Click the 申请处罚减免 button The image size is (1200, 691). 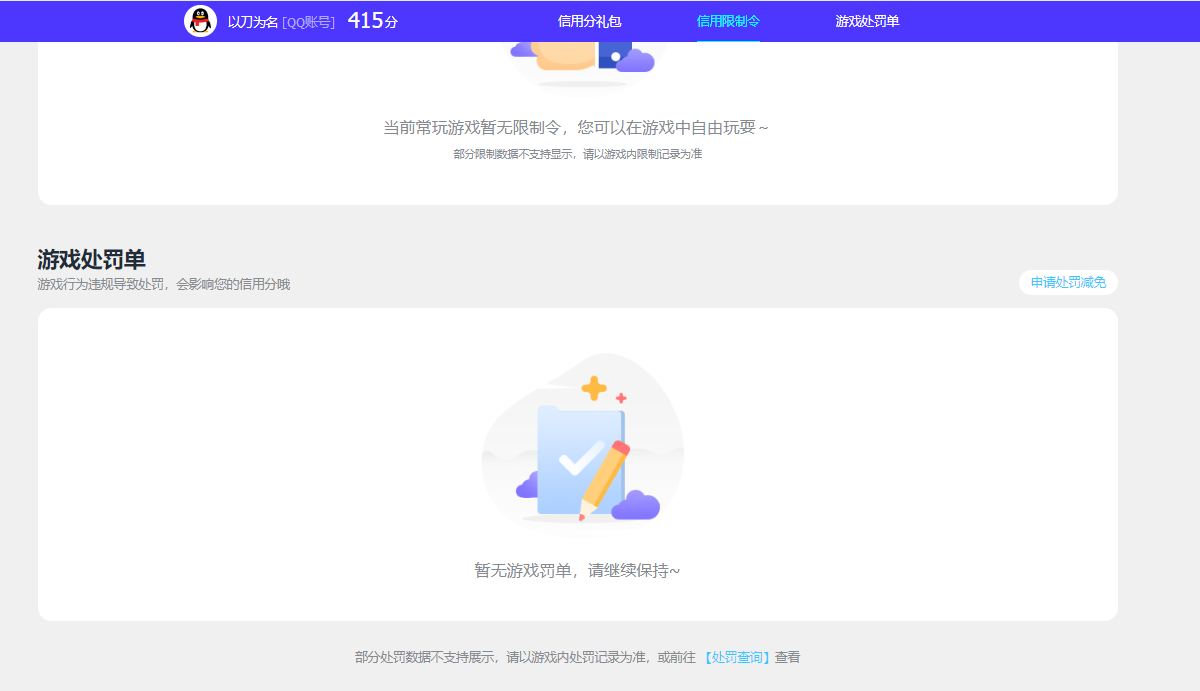(x=1067, y=282)
